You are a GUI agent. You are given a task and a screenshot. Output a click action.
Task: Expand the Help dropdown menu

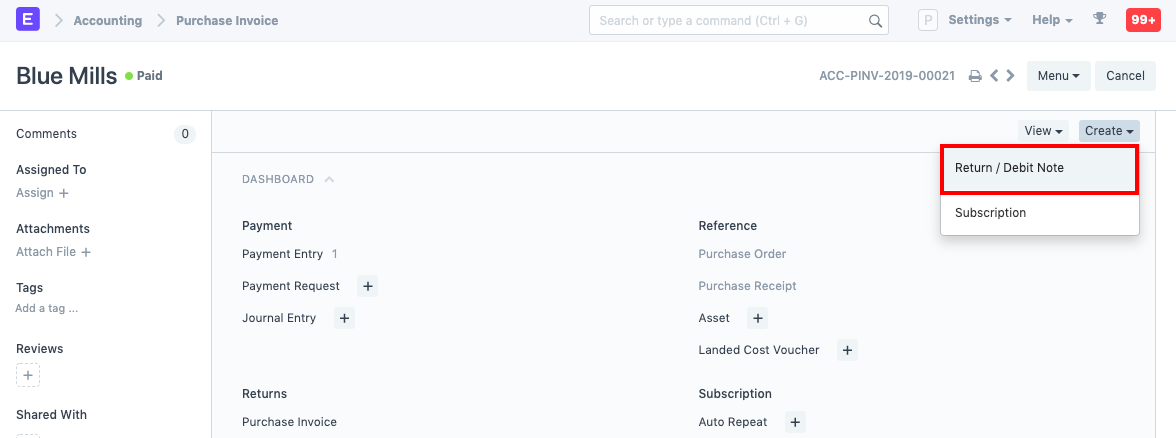(x=1052, y=20)
